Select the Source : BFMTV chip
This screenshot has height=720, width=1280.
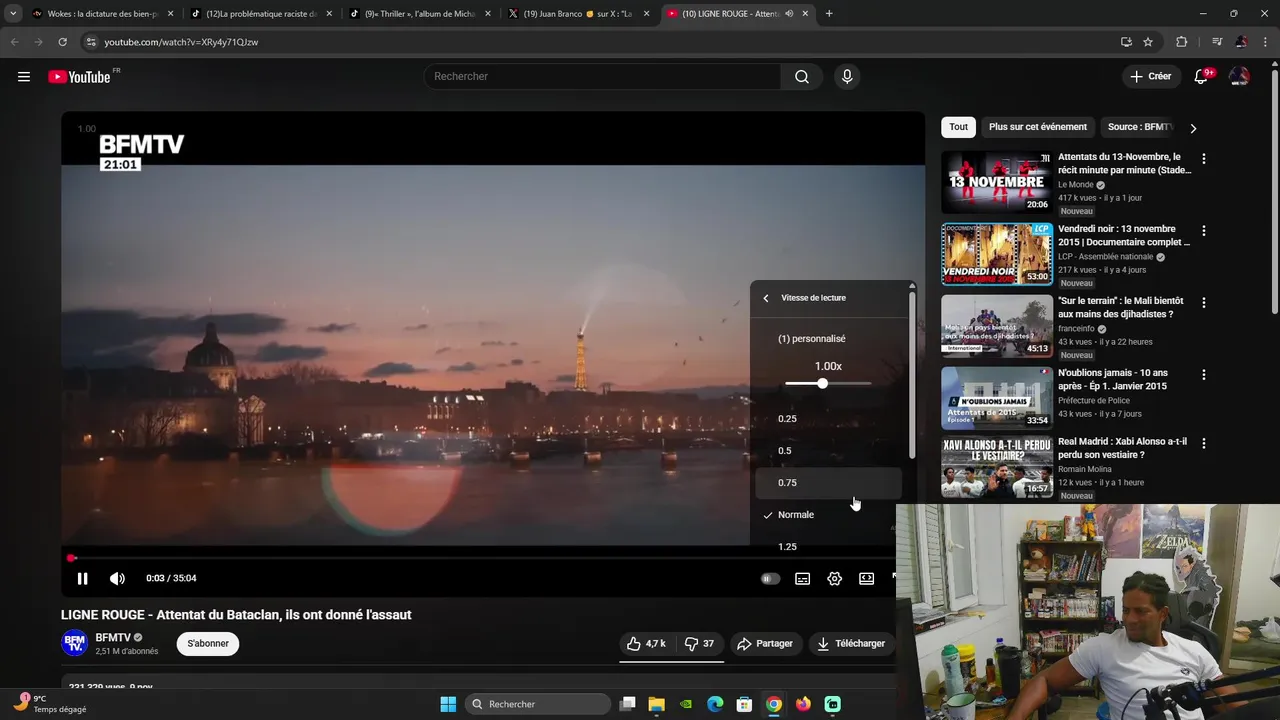1140,127
